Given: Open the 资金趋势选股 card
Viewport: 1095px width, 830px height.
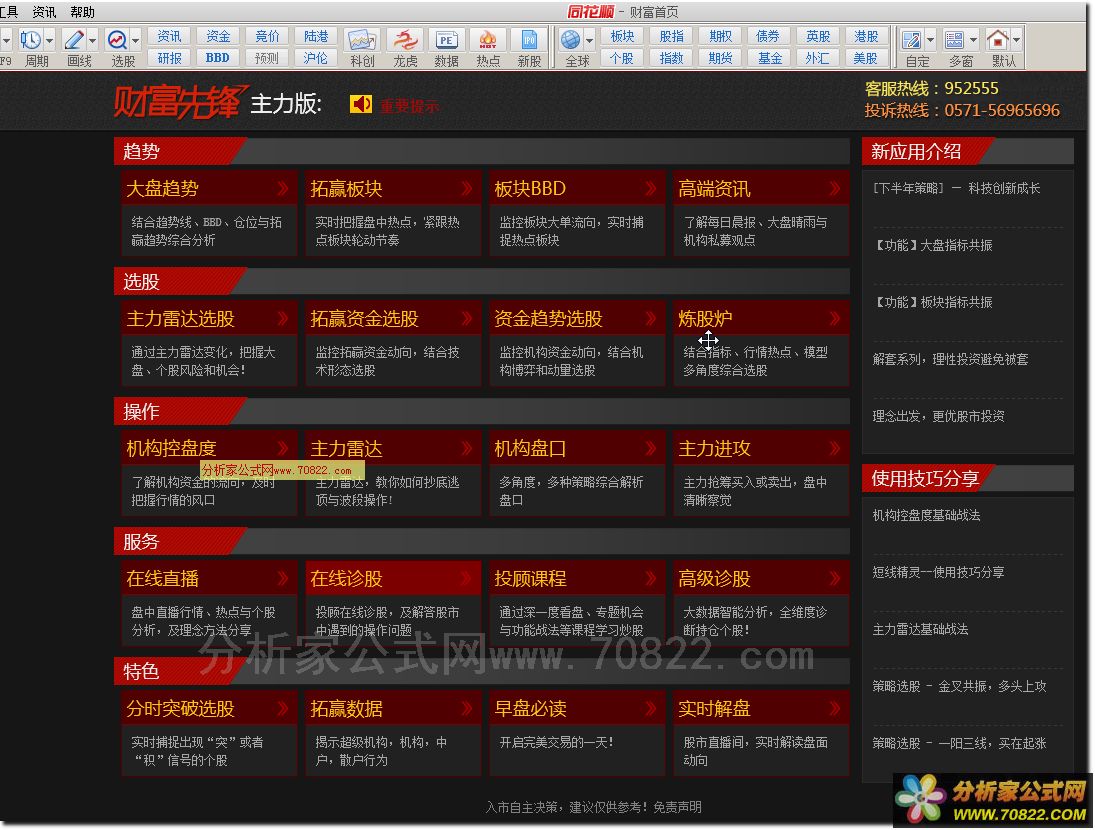Looking at the screenshot, I should click(x=577, y=343).
